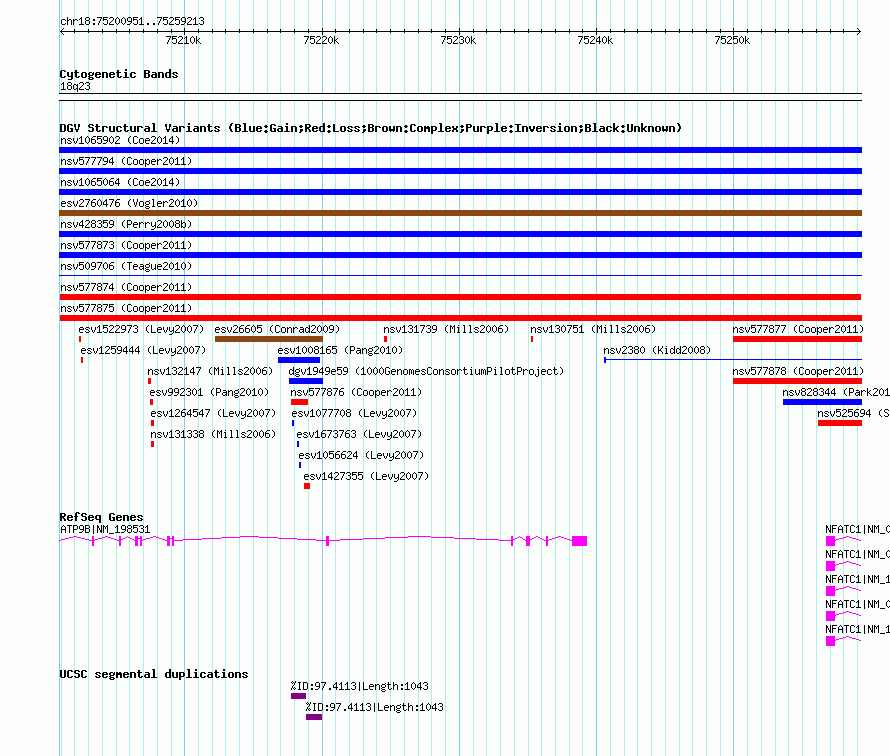Click the nsv1065064 (Coe2014) label
This screenshot has height=756, width=890.
120,182
